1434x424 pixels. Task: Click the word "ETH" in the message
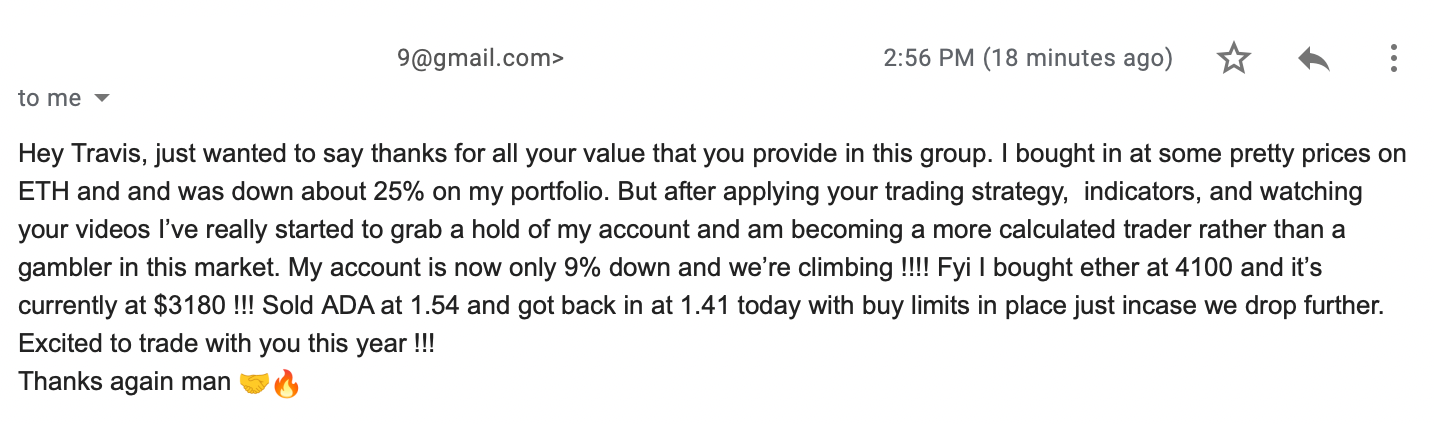point(39,192)
